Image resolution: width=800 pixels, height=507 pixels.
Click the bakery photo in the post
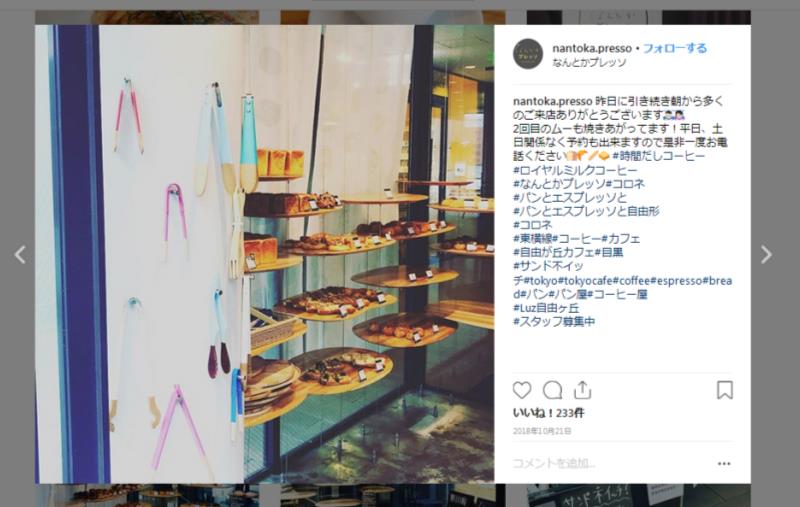pos(264,254)
